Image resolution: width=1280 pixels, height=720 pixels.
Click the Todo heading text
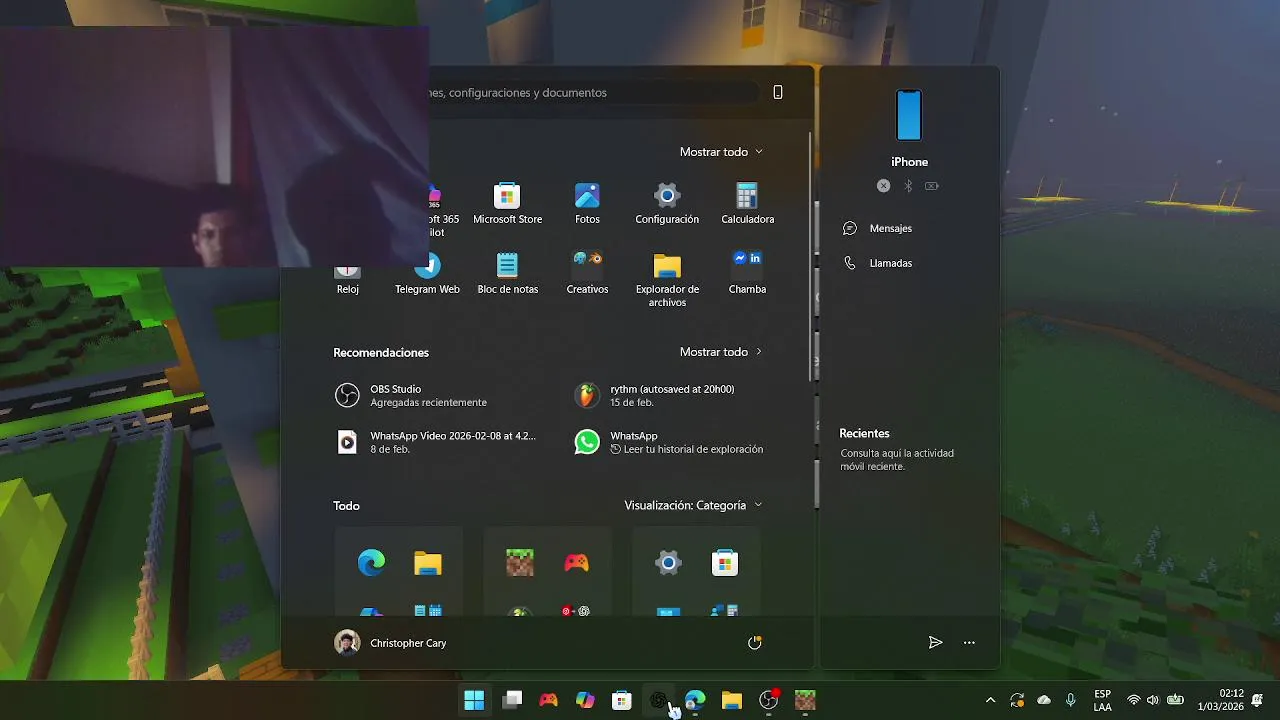tap(346, 505)
